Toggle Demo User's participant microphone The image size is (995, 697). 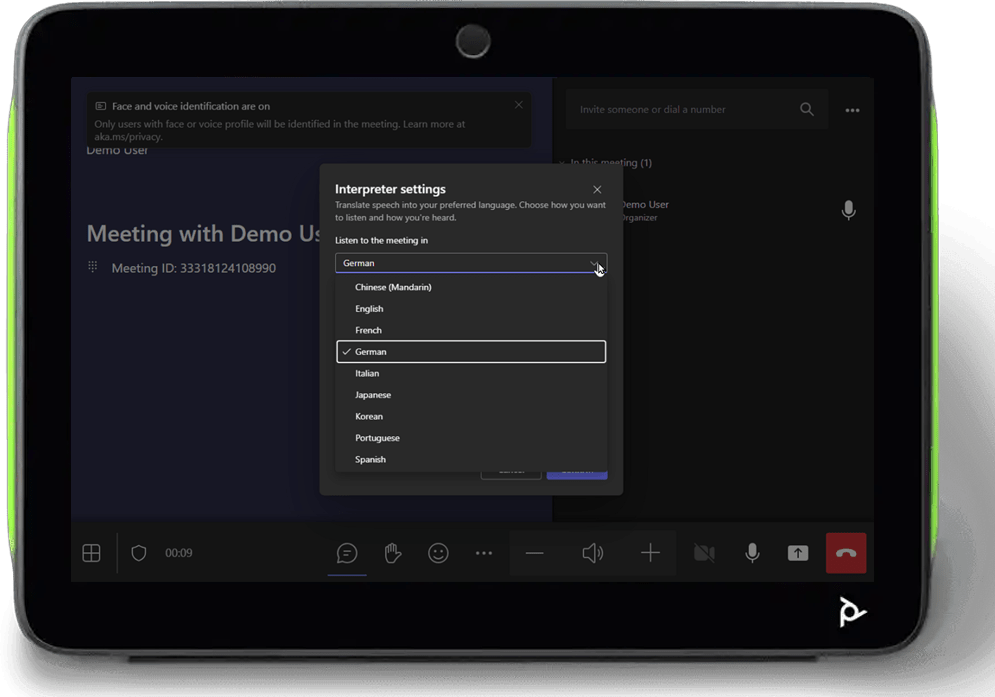click(848, 211)
